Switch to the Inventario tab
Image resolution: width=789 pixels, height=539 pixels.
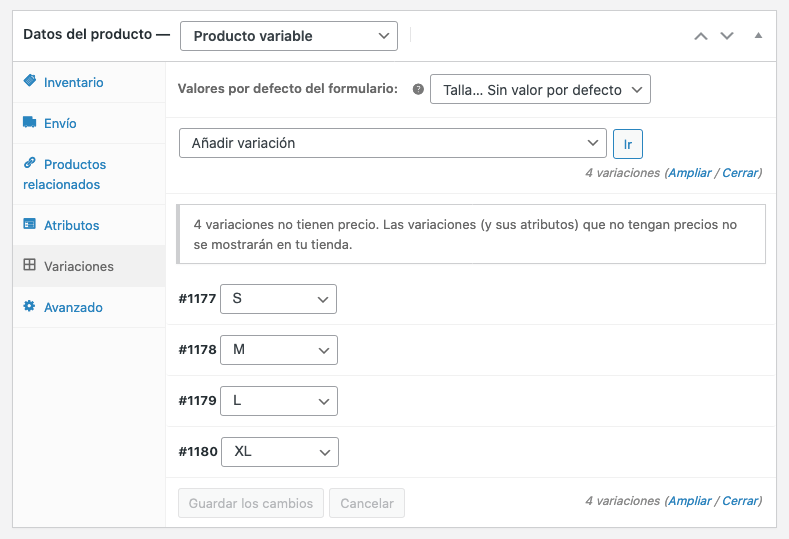pos(73,83)
